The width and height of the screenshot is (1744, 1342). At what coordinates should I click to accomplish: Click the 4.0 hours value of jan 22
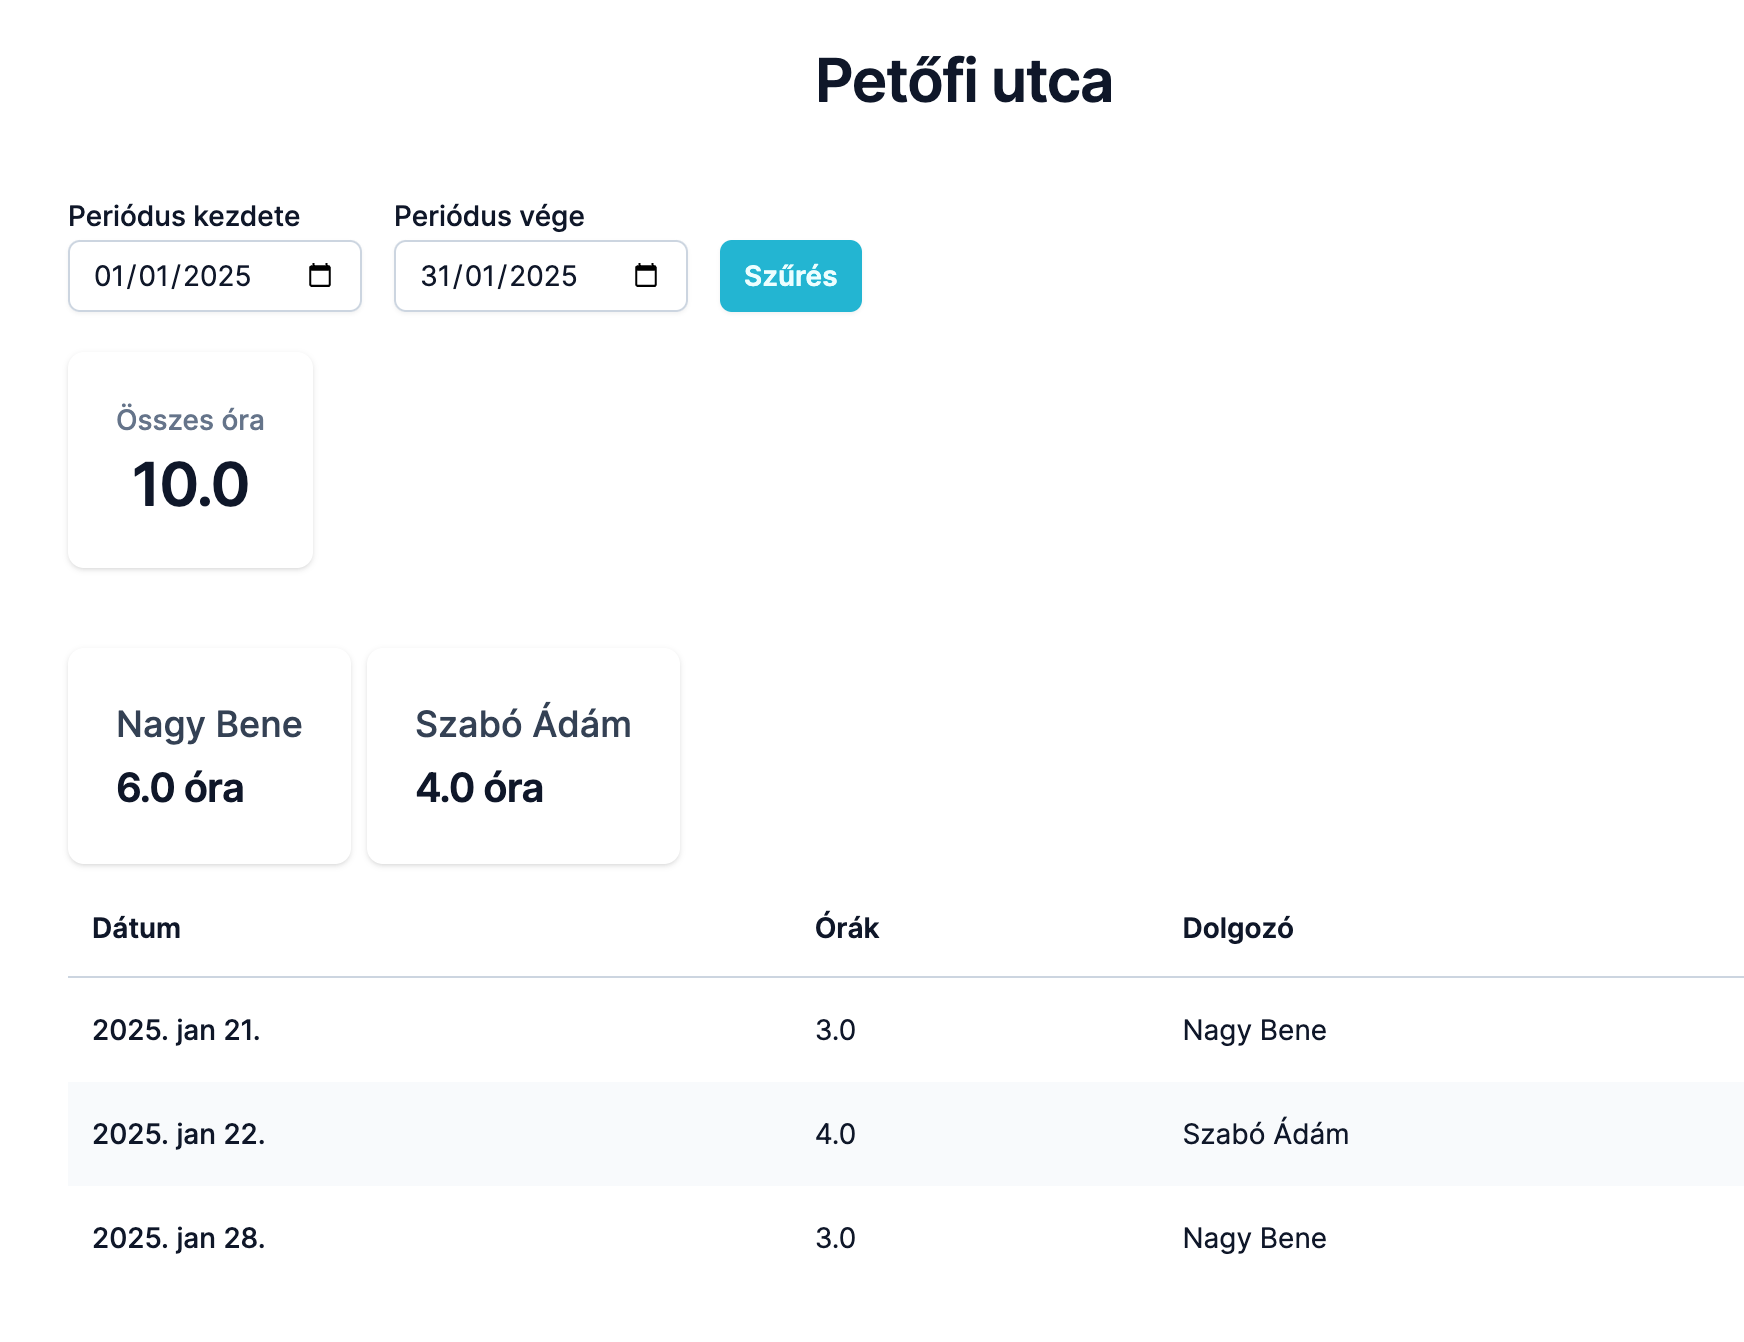[x=835, y=1134]
